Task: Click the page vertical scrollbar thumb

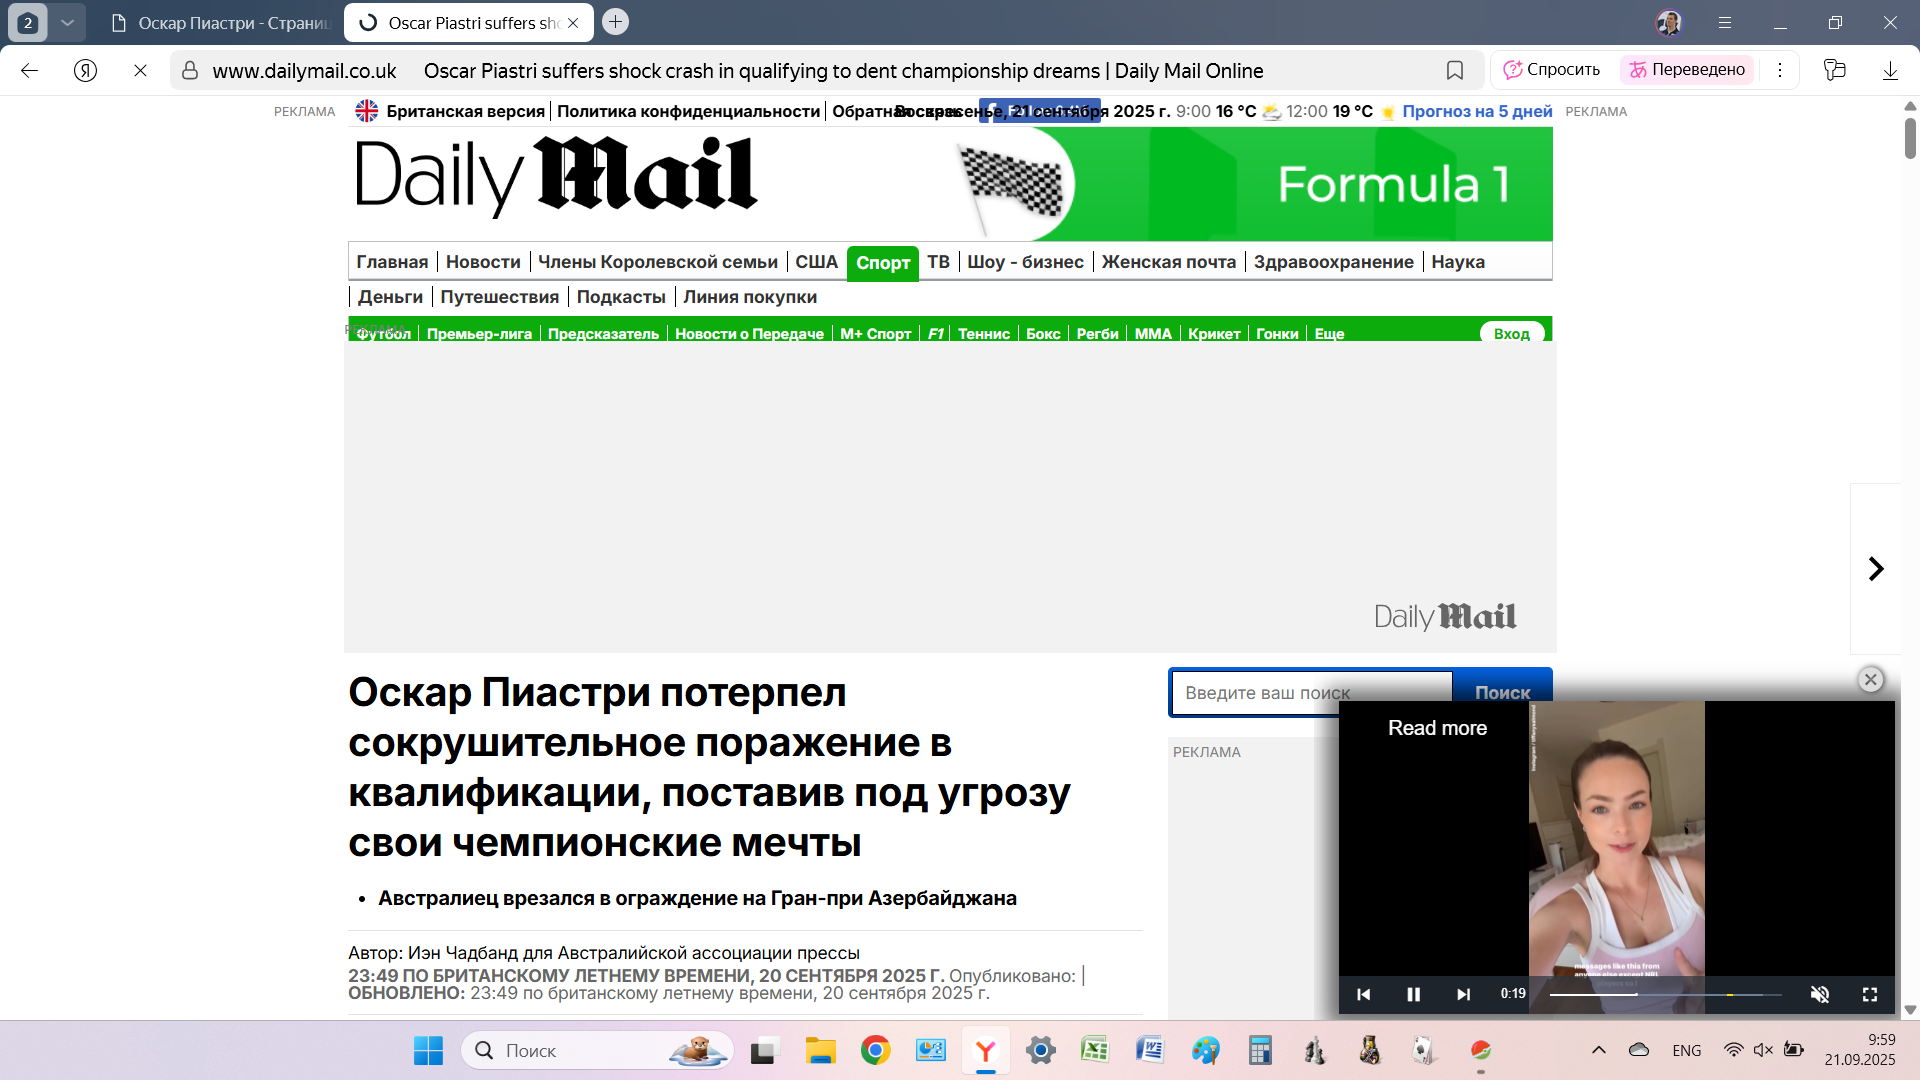Action: tap(1910, 139)
